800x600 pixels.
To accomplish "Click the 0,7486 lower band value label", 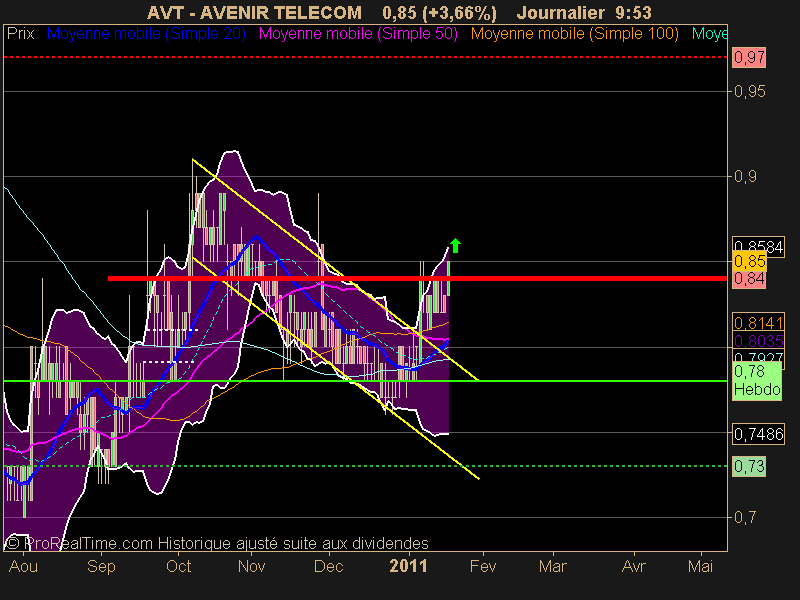I will [758, 434].
